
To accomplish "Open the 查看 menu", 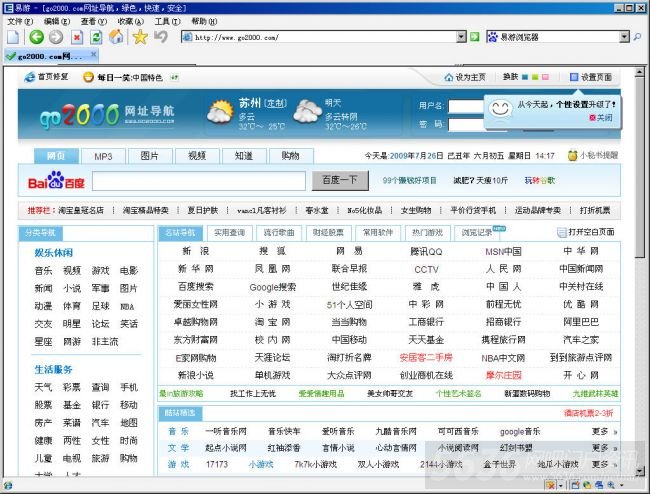I will pyautogui.click(x=93, y=21).
